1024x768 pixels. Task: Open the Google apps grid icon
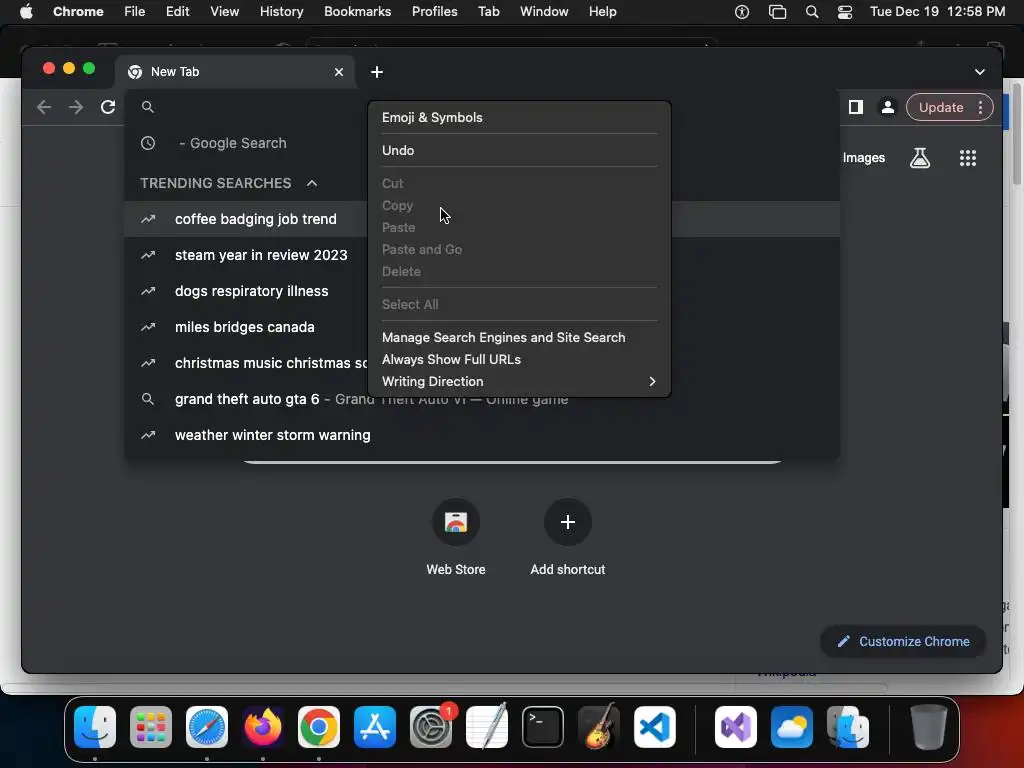pos(968,157)
